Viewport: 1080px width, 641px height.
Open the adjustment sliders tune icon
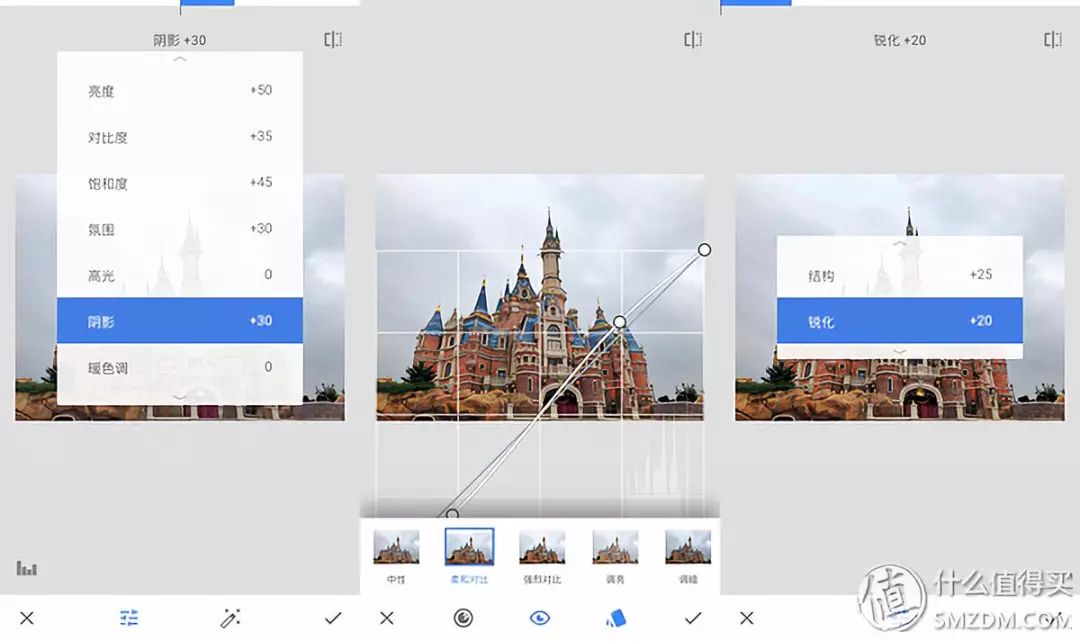pos(129,618)
